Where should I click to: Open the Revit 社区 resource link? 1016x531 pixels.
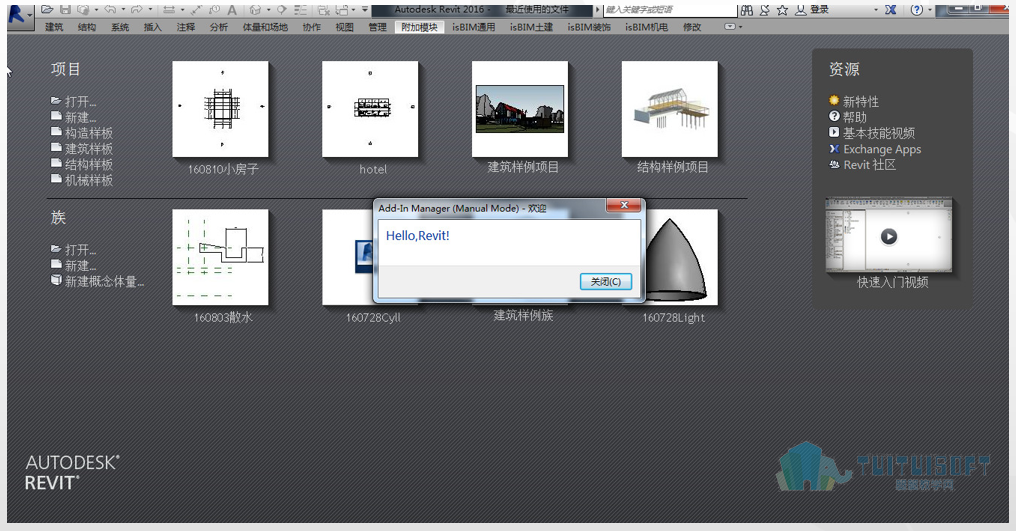[x=870, y=165]
